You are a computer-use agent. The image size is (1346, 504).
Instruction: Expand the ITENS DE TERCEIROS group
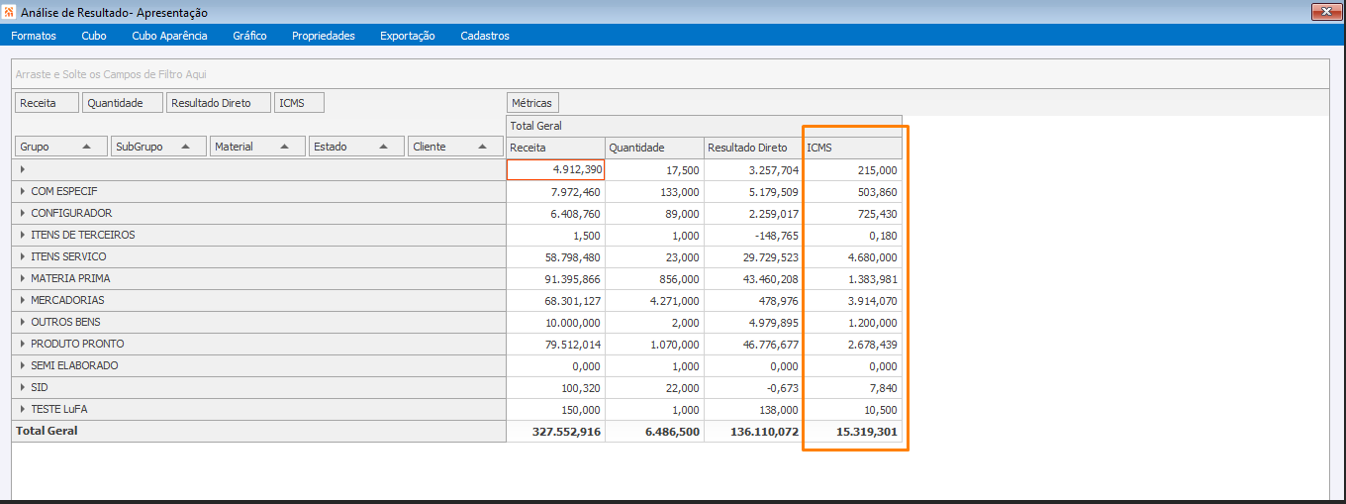(x=22, y=235)
